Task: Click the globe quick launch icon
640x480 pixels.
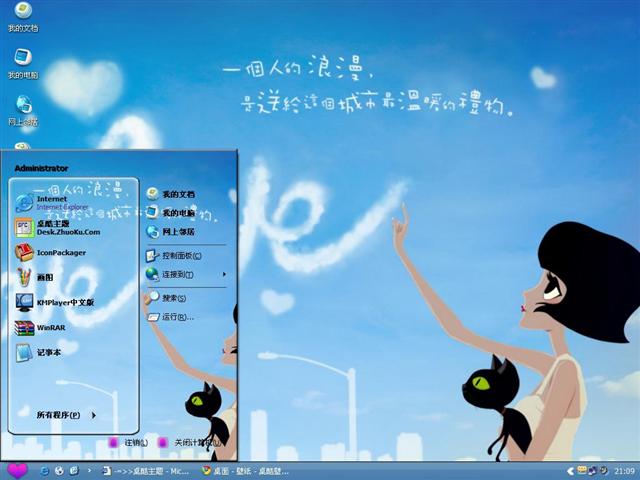Action: [x=59, y=471]
